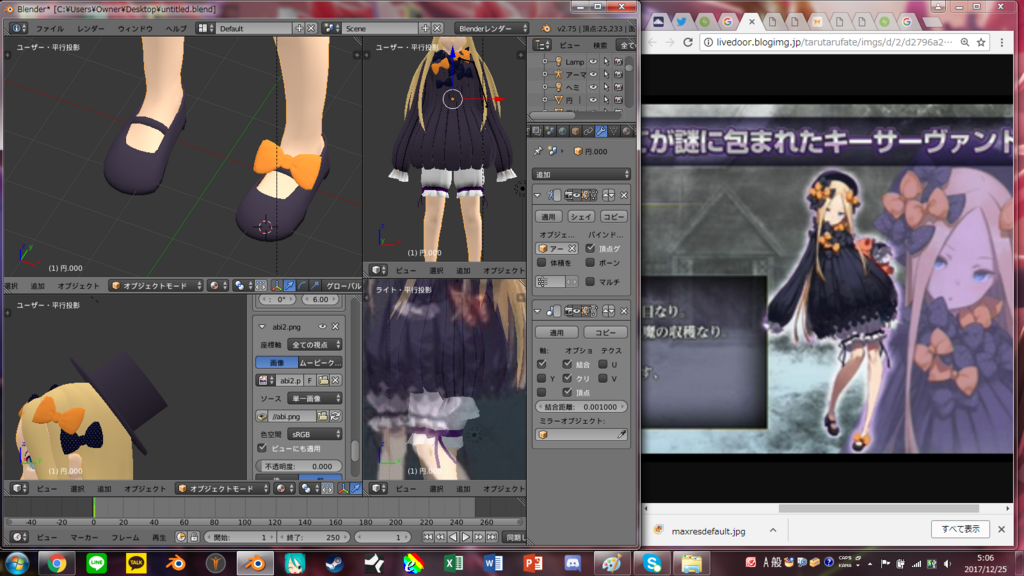This screenshot has width=1024, height=576.
Task: Toggle the 結合 (merge) checkbox in the mirror modifier
Action: tap(567, 364)
